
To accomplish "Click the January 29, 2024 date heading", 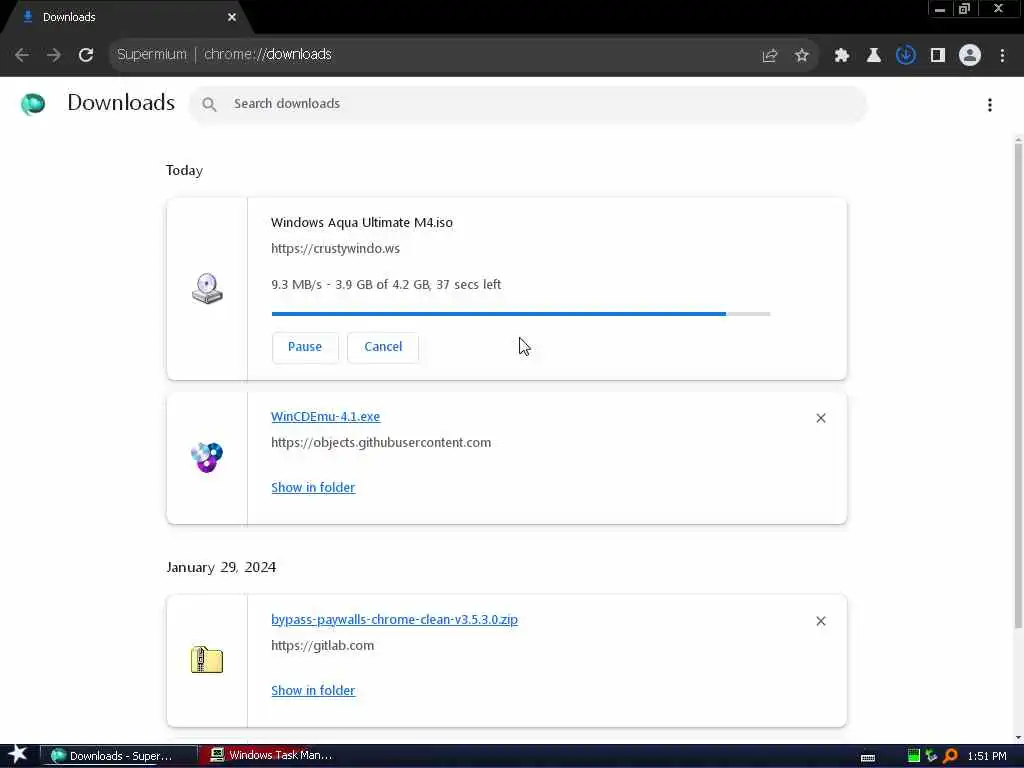I will click(x=221, y=567).
